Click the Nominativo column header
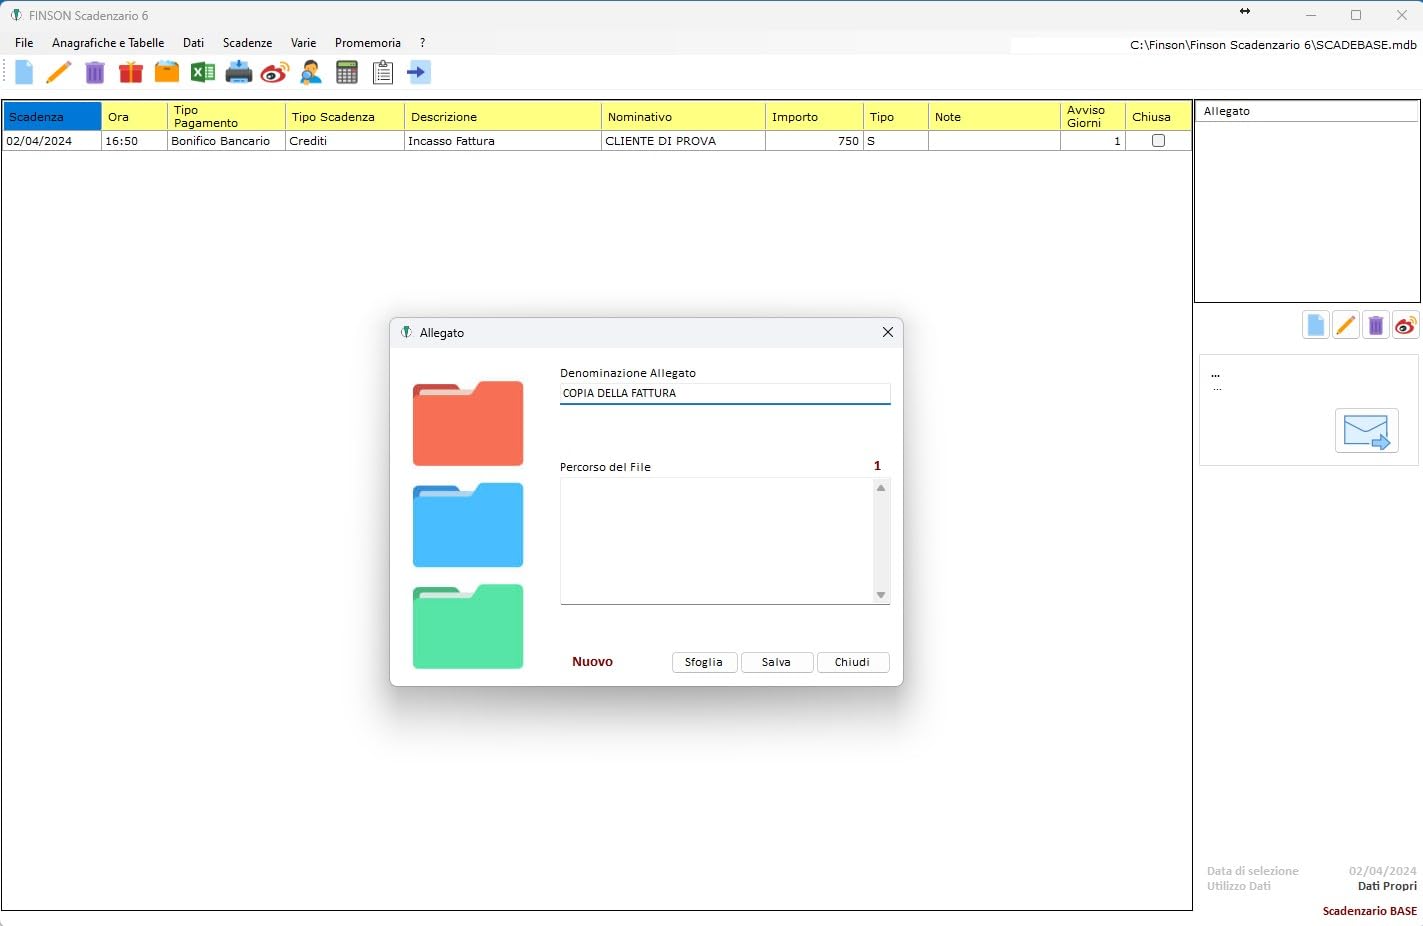 [683, 116]
